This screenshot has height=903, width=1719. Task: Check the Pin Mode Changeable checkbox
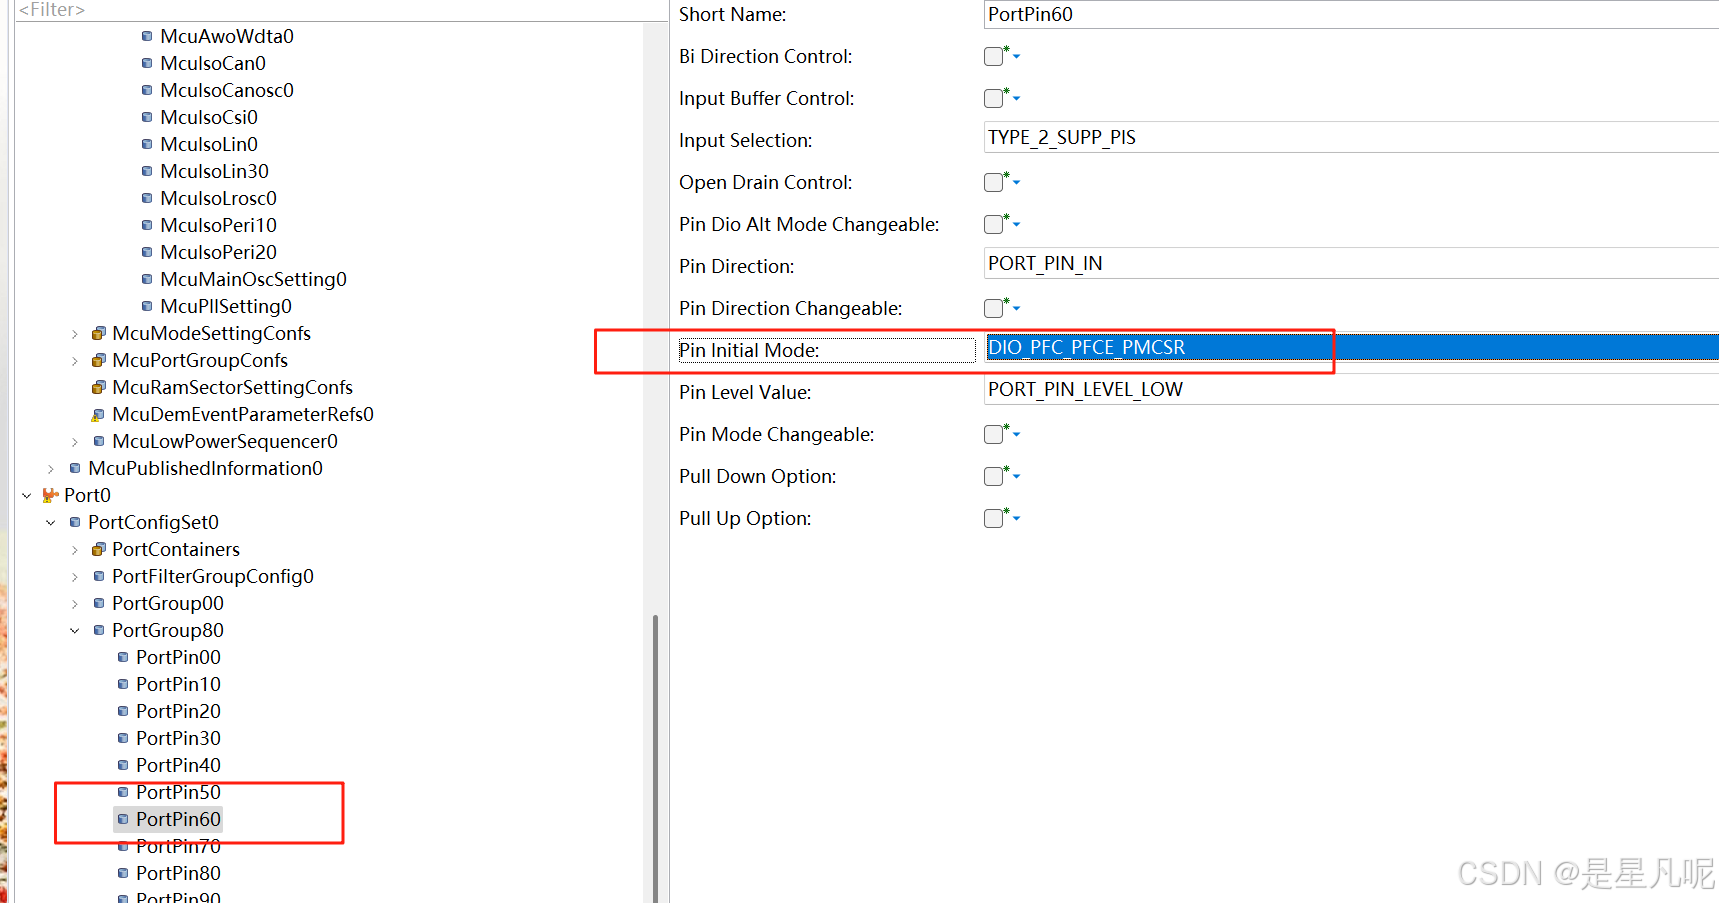point(993,435)
